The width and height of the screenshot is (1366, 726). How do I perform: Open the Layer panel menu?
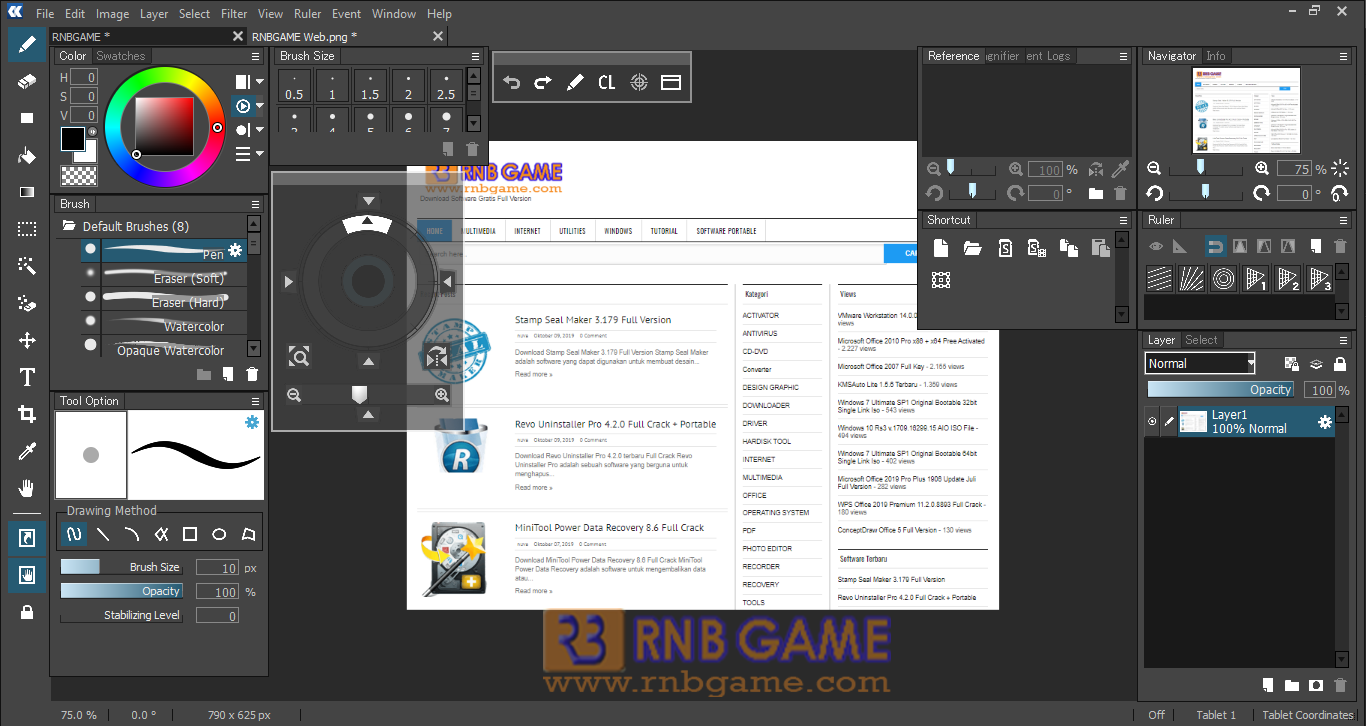(1344, 340)
